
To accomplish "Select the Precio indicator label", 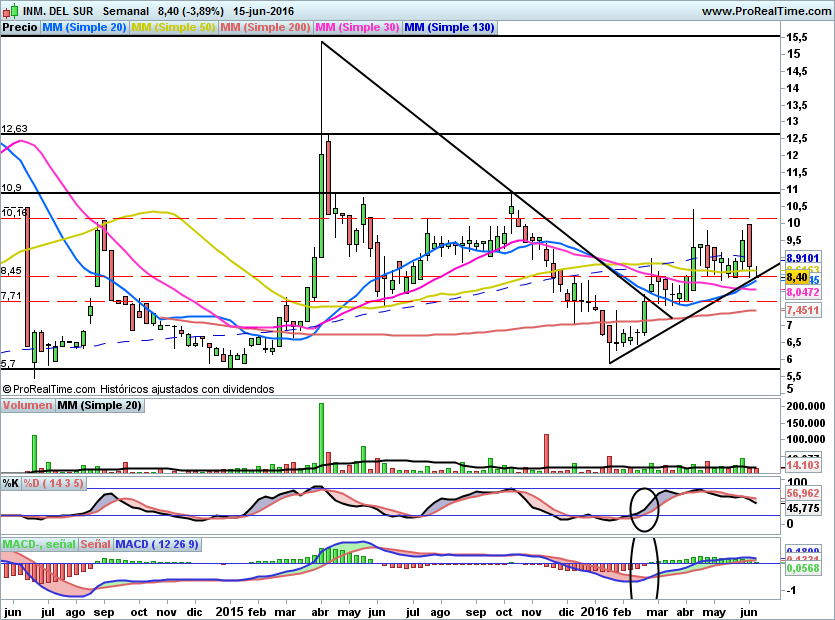I will click(x=20, y=28).
